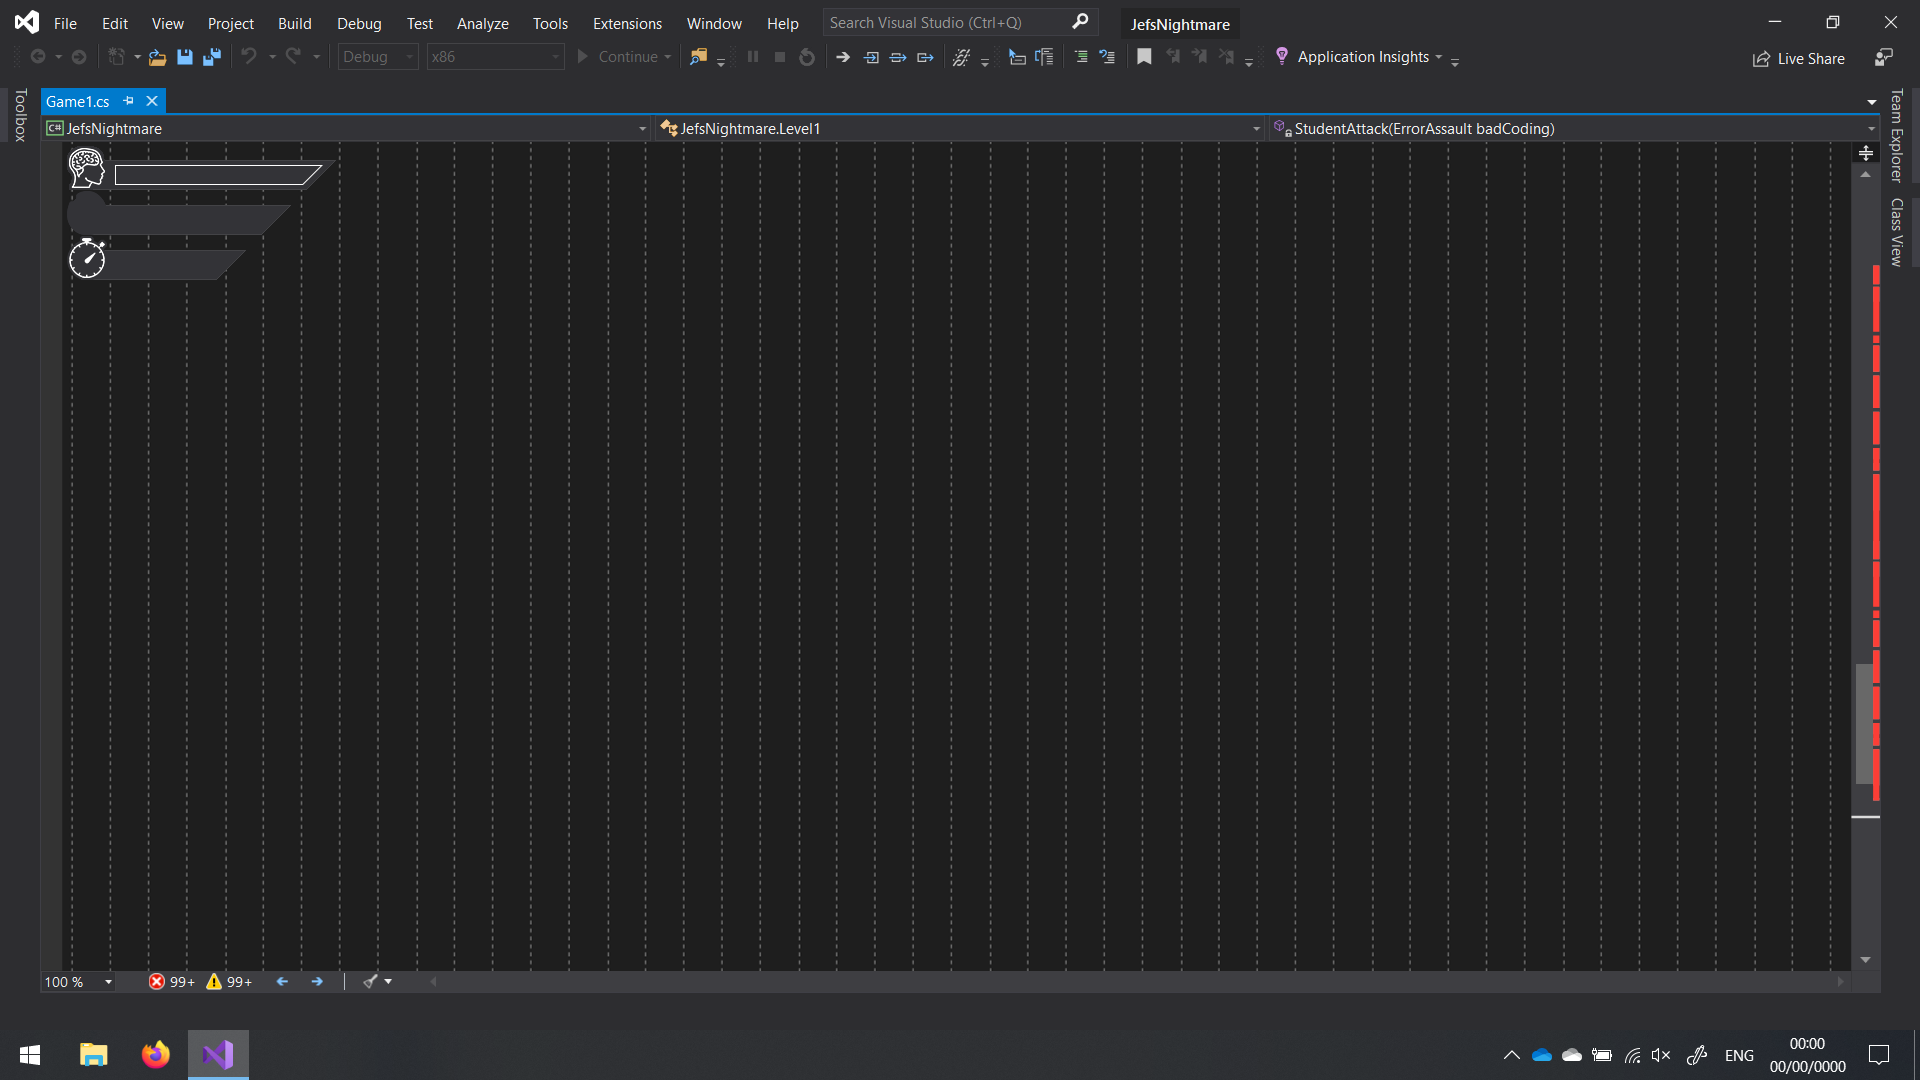
Task: Open the Continue button dropdown arrow
Action: pos(668,57)
